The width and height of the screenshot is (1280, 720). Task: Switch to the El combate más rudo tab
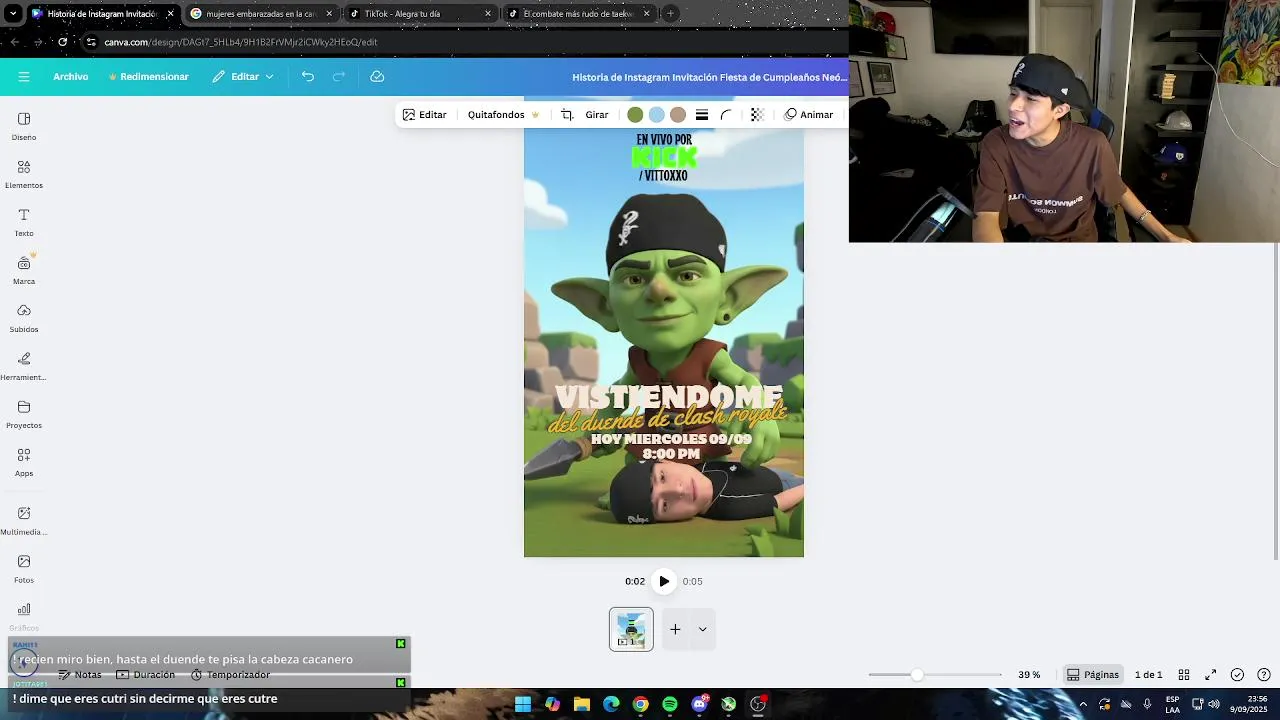click(579, 14)
